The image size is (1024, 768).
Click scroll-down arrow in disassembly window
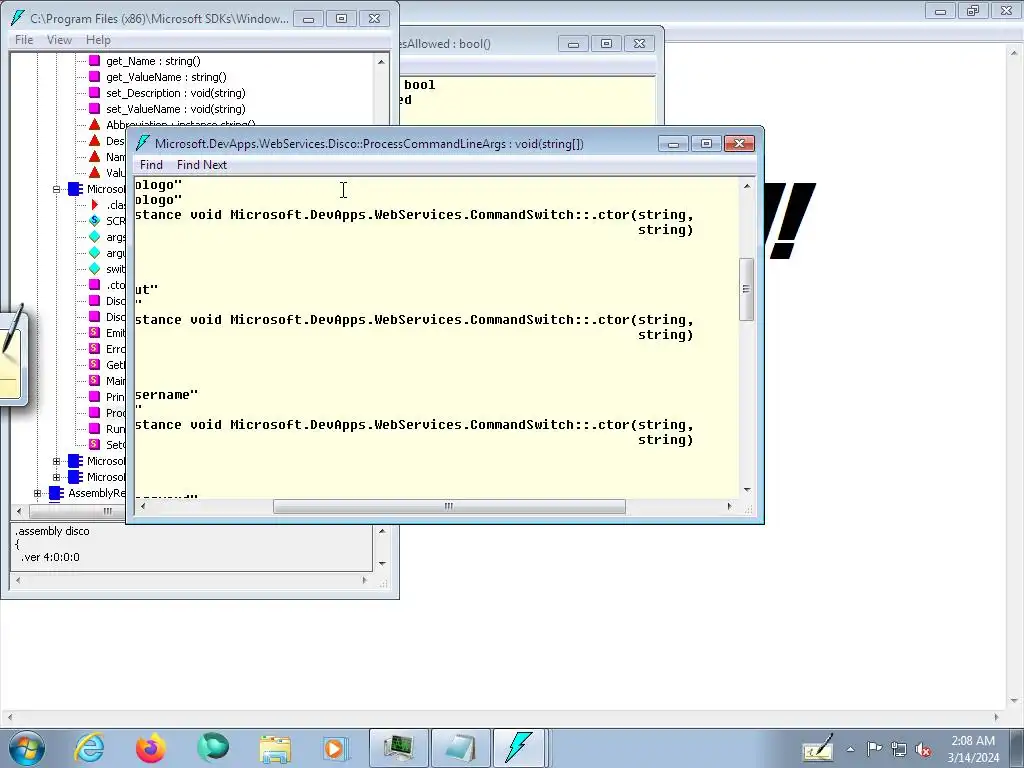[x=746, y=490]
